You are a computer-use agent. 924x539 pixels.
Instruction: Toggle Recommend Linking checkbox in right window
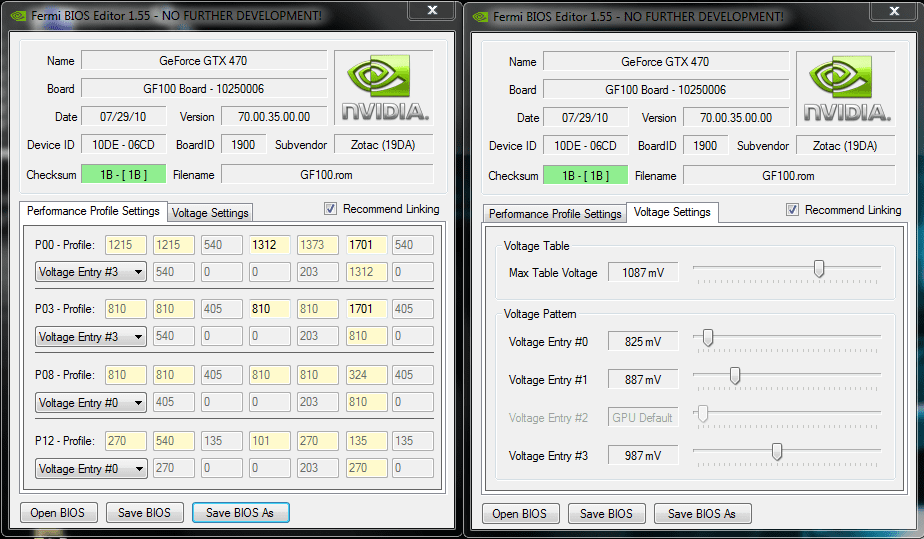point(793,210)
